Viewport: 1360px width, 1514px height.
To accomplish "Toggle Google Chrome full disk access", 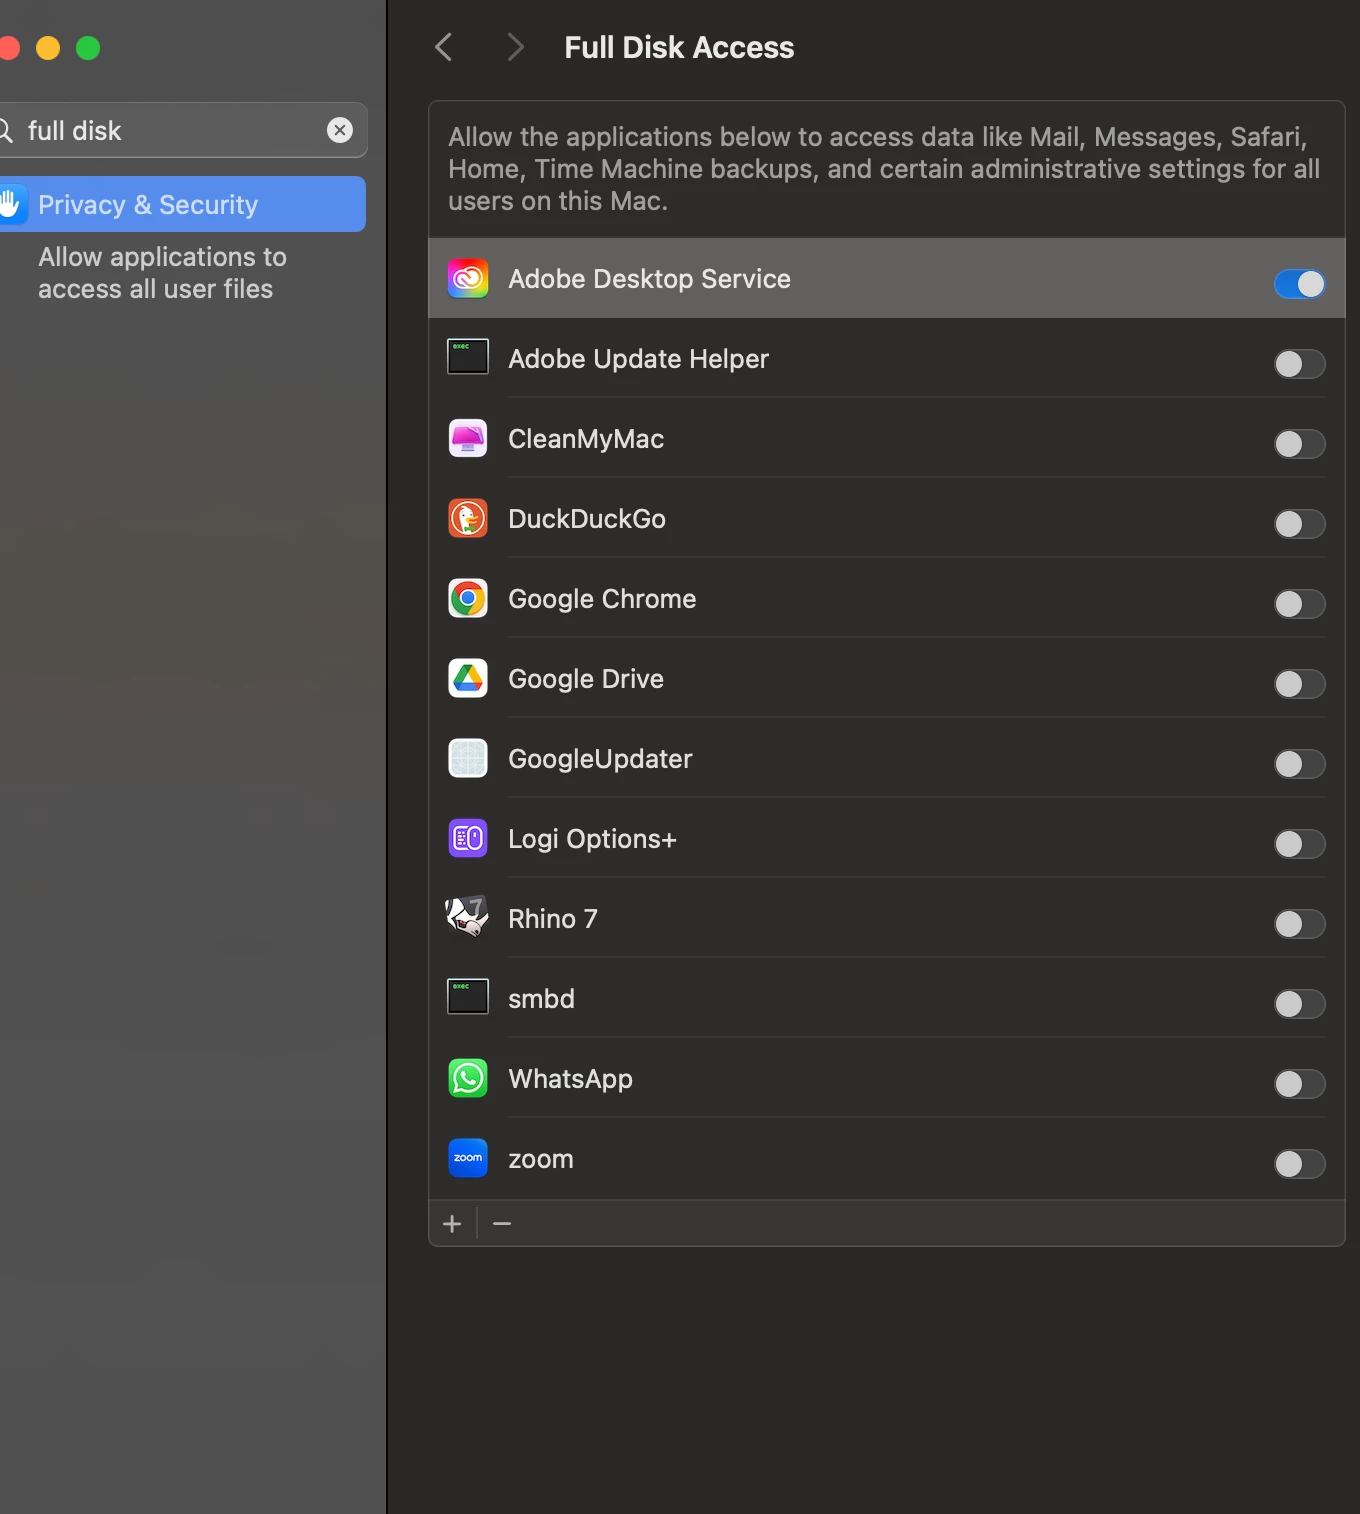I will tap(1300, 604).
